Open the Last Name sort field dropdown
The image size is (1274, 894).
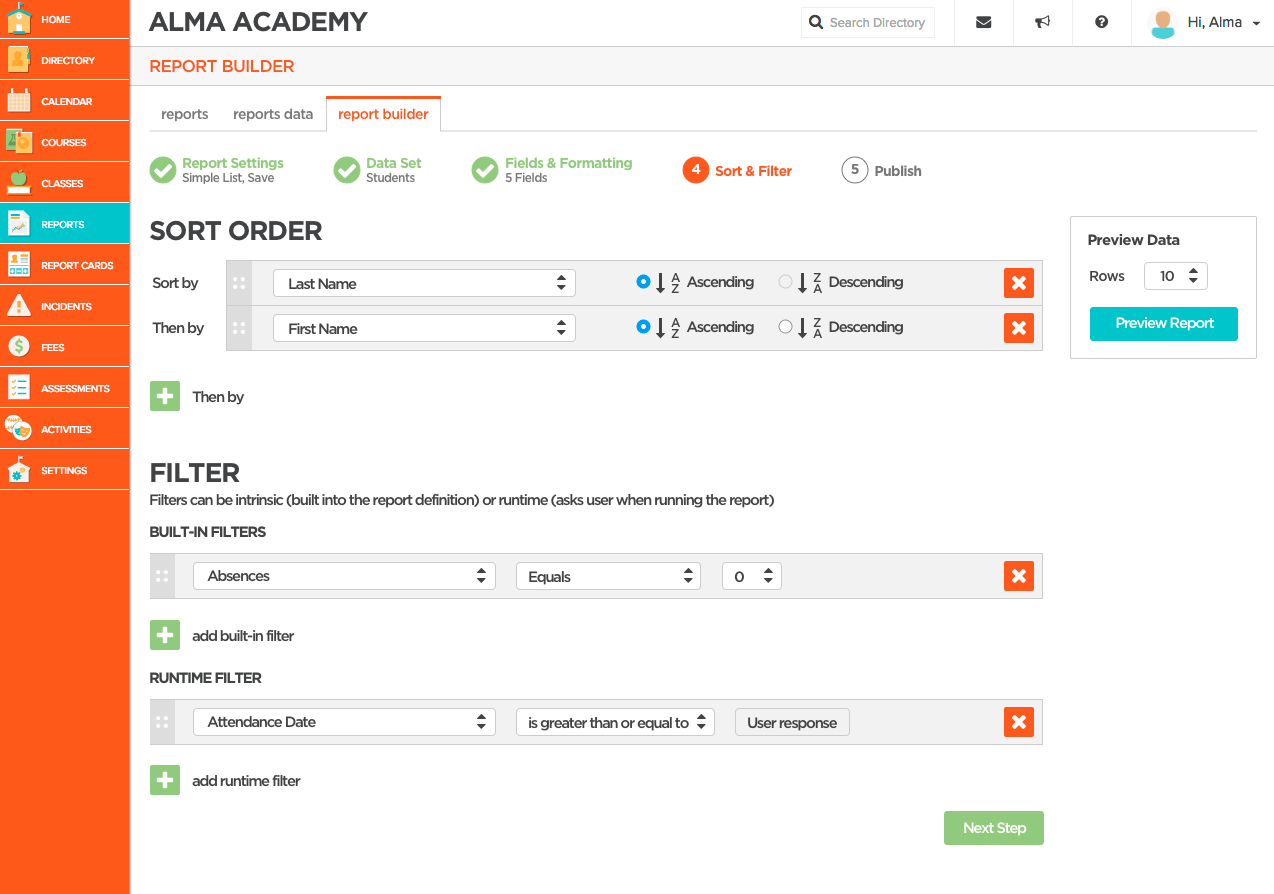pos(424,283)
